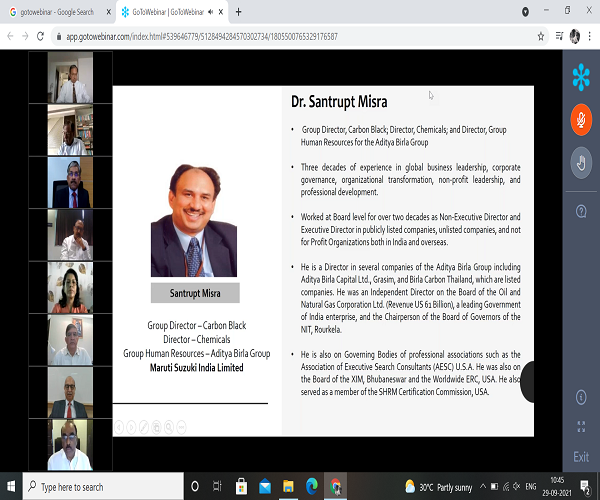This screenshot has height=500, width=600.
Task: Open Cortana circle icon on taskbar
Action: [x=195, y=487]
